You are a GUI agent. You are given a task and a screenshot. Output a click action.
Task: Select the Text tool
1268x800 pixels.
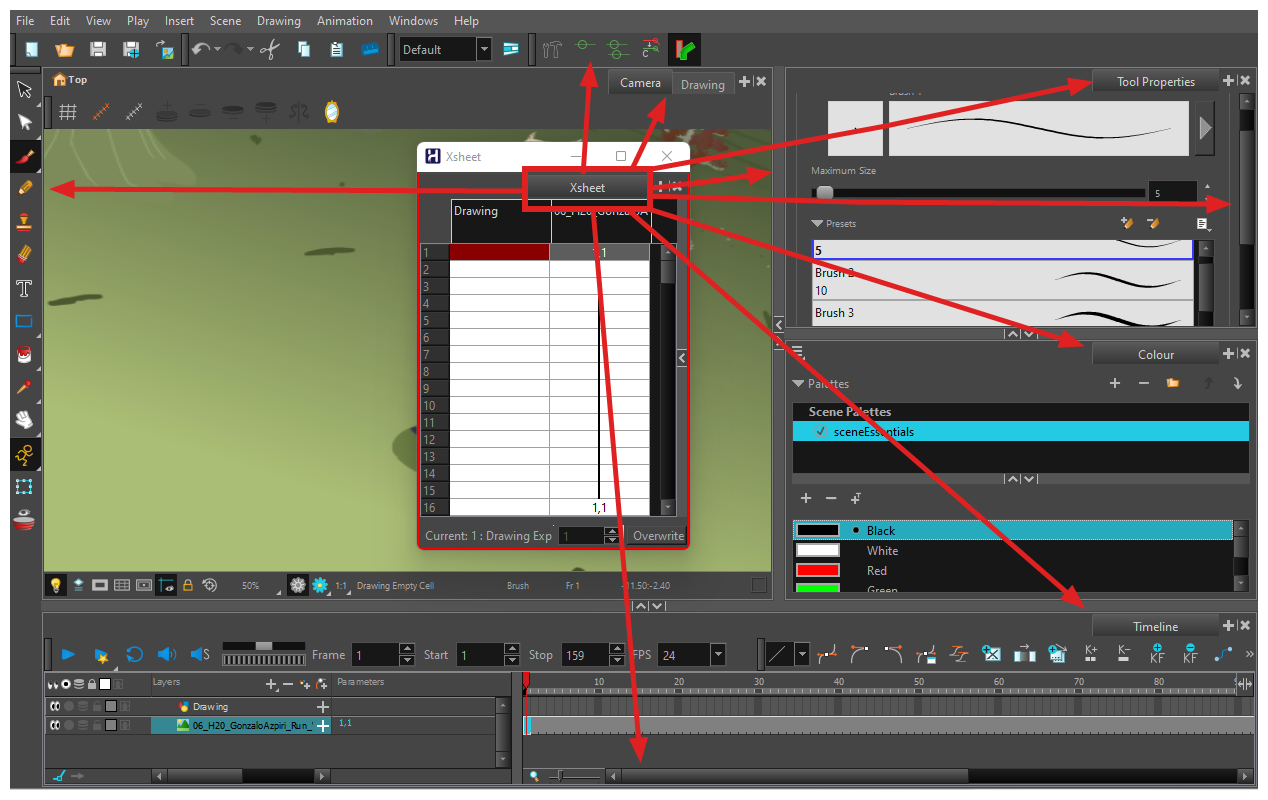coord(25,289)
